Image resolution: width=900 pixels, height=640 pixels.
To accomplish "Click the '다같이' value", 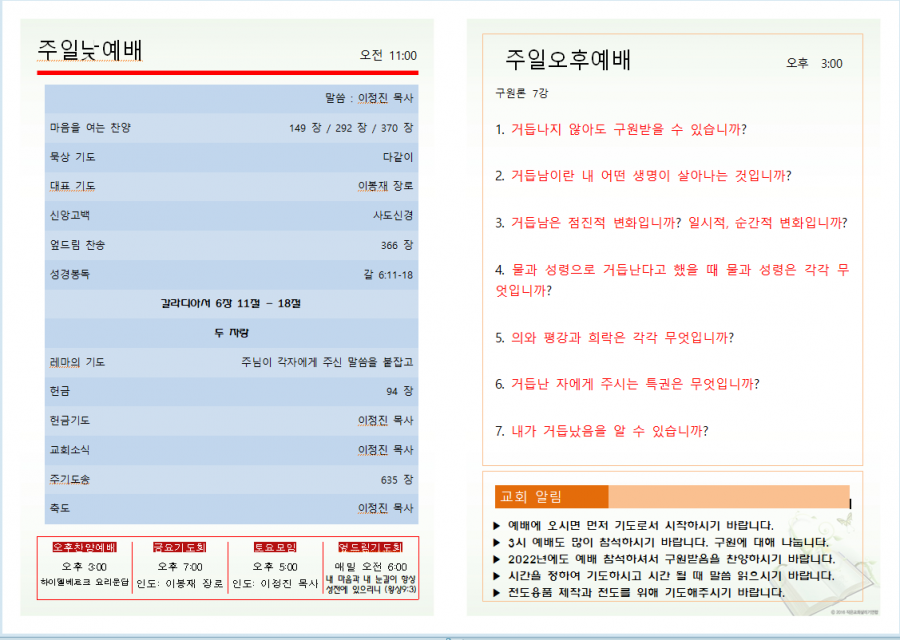I will click(x=398, y=157).
